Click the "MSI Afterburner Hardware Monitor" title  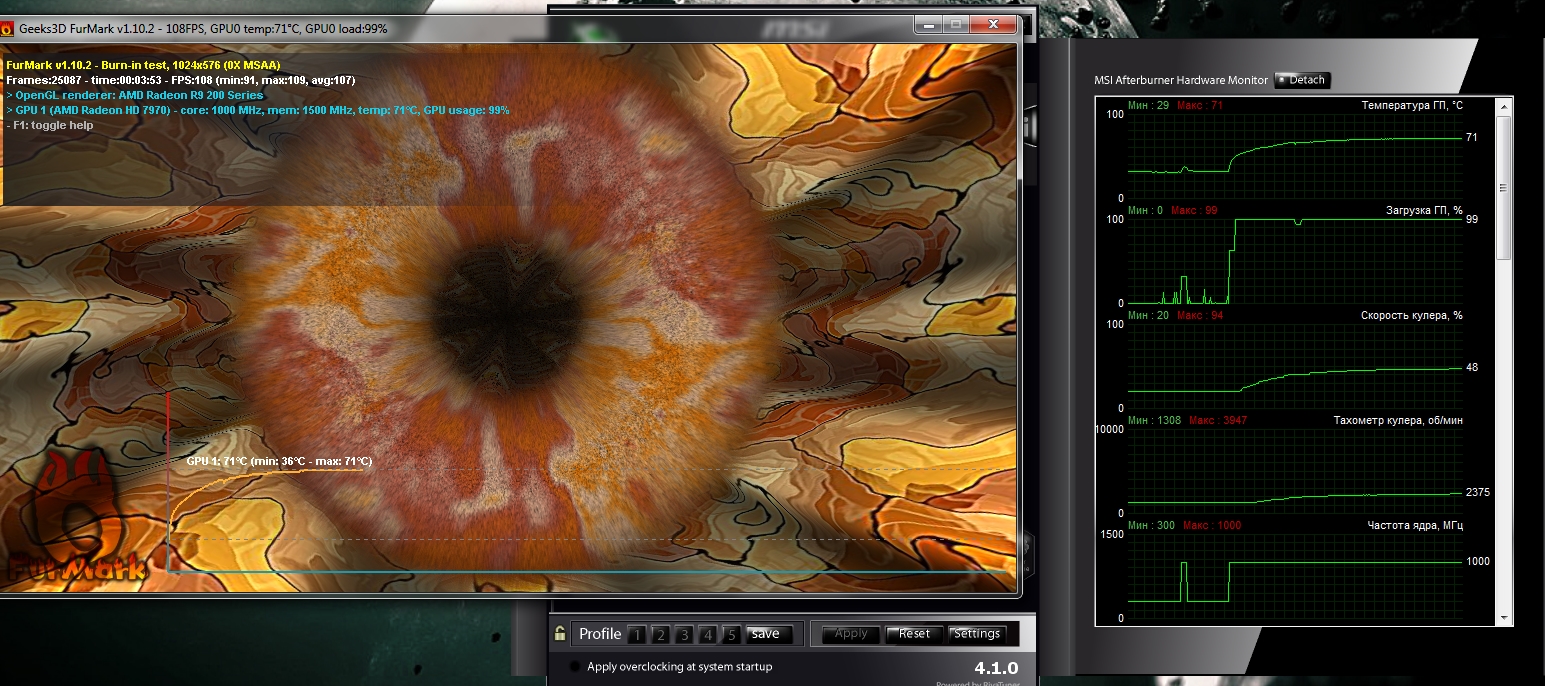(x=1181, y=80)
